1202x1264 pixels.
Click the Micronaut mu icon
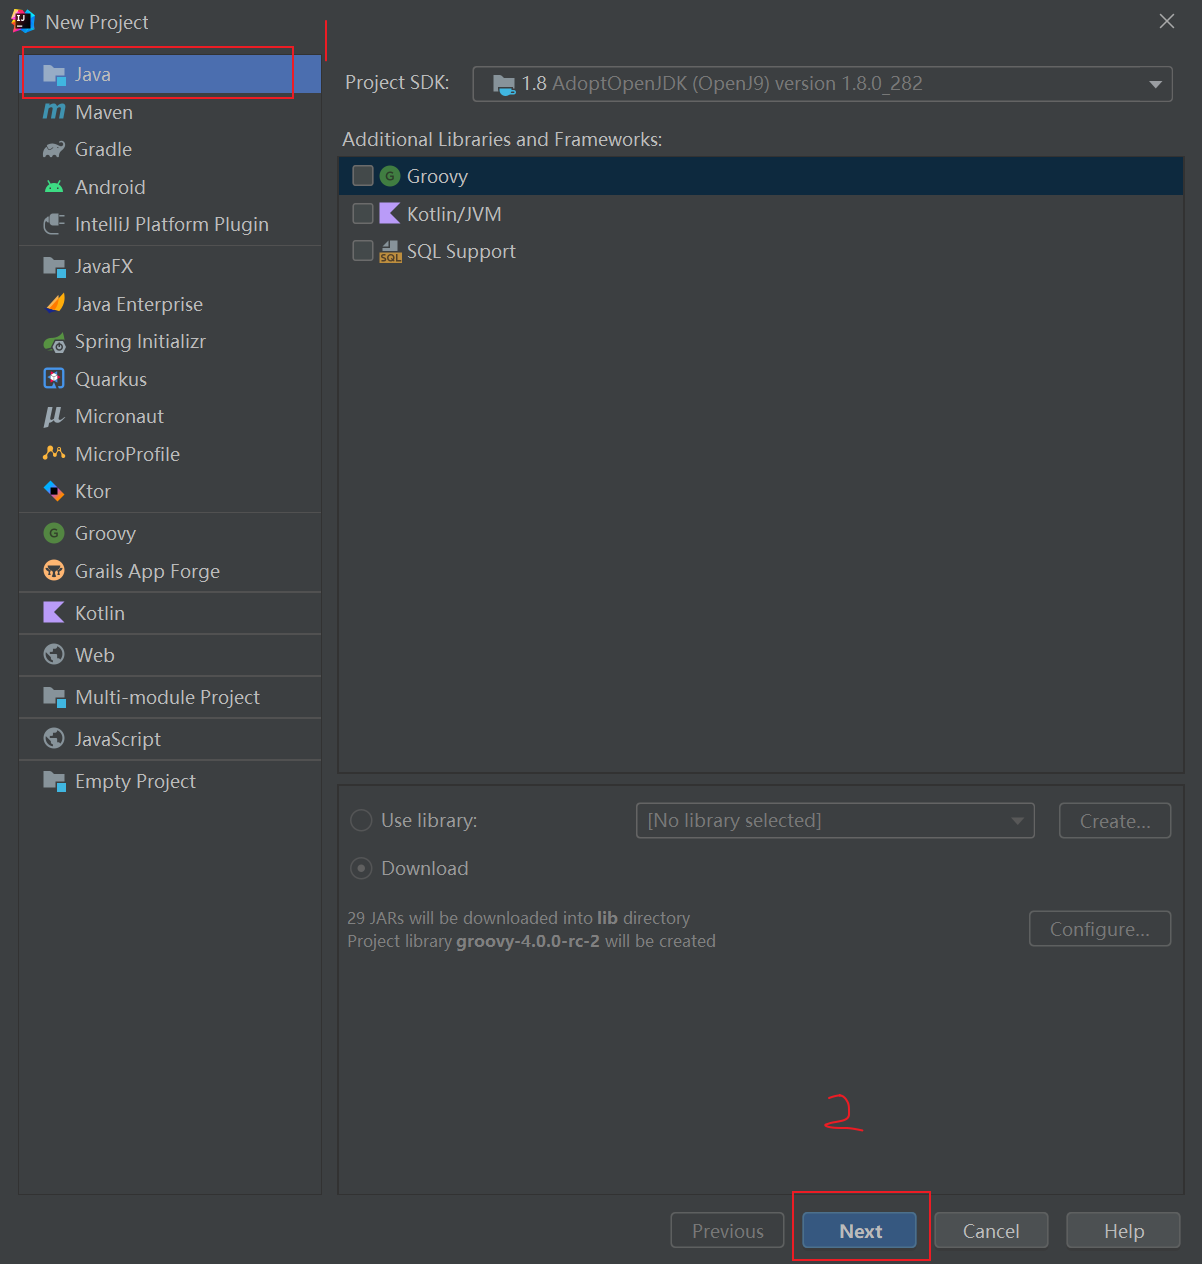(54, 417)
